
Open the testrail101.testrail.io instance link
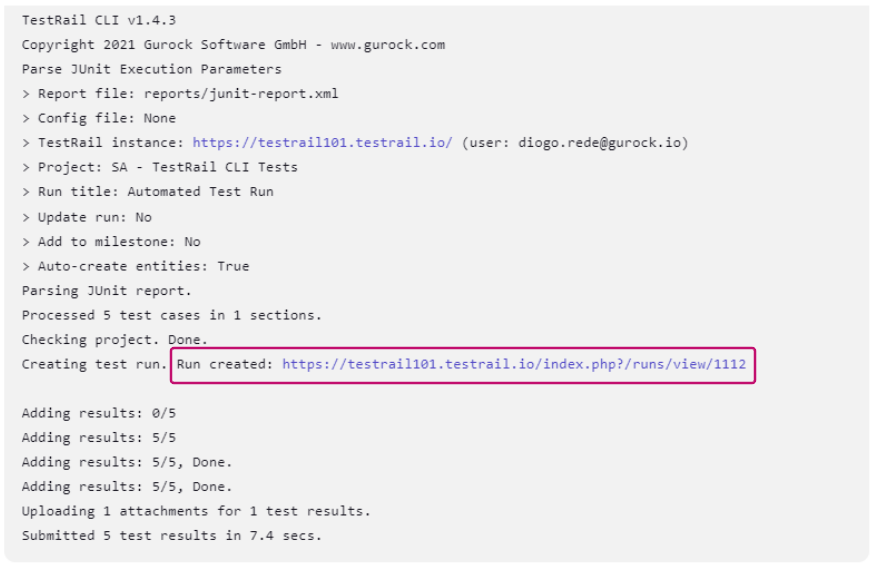pos(322,143)
